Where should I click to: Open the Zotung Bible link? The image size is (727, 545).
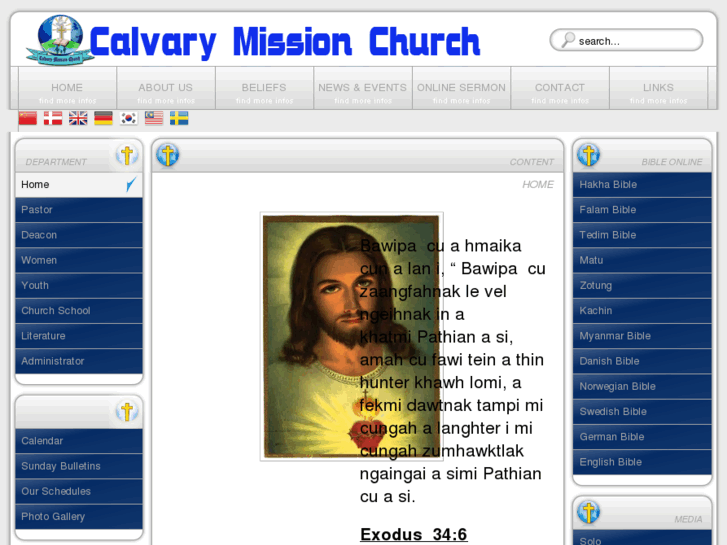tap(642, 285)
